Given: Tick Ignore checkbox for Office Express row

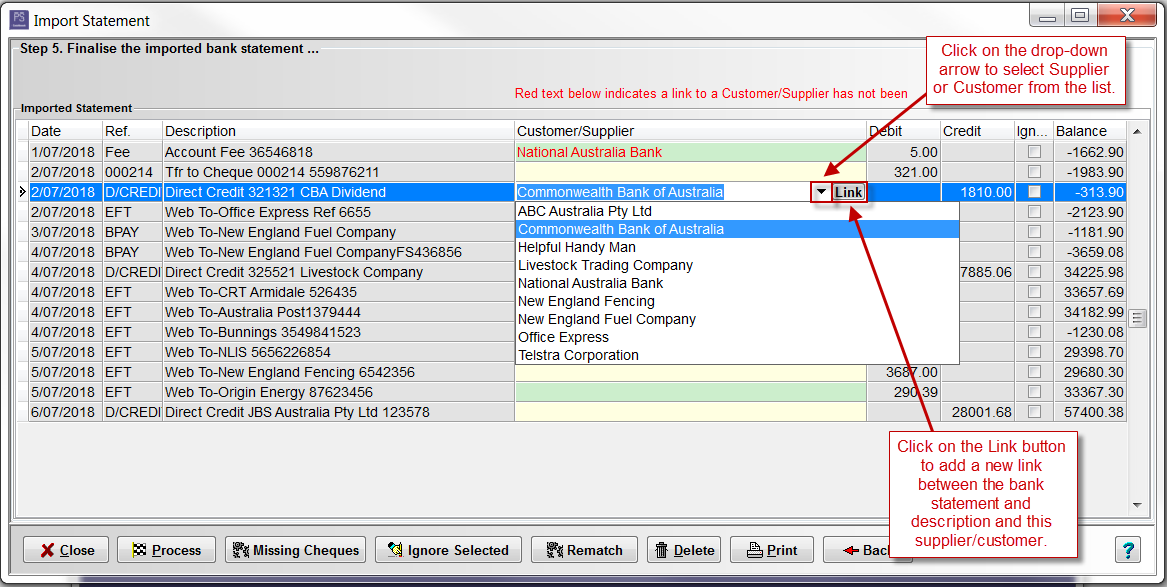Looking at the screenshot, I should 1034,212.
